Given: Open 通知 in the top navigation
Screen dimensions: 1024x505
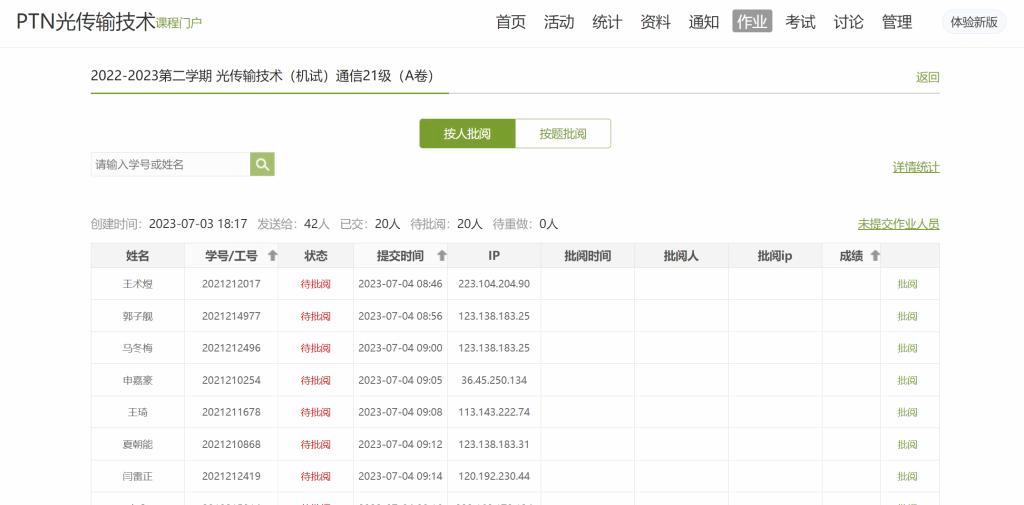Looking at the screenshot, I should click(704, 22).
